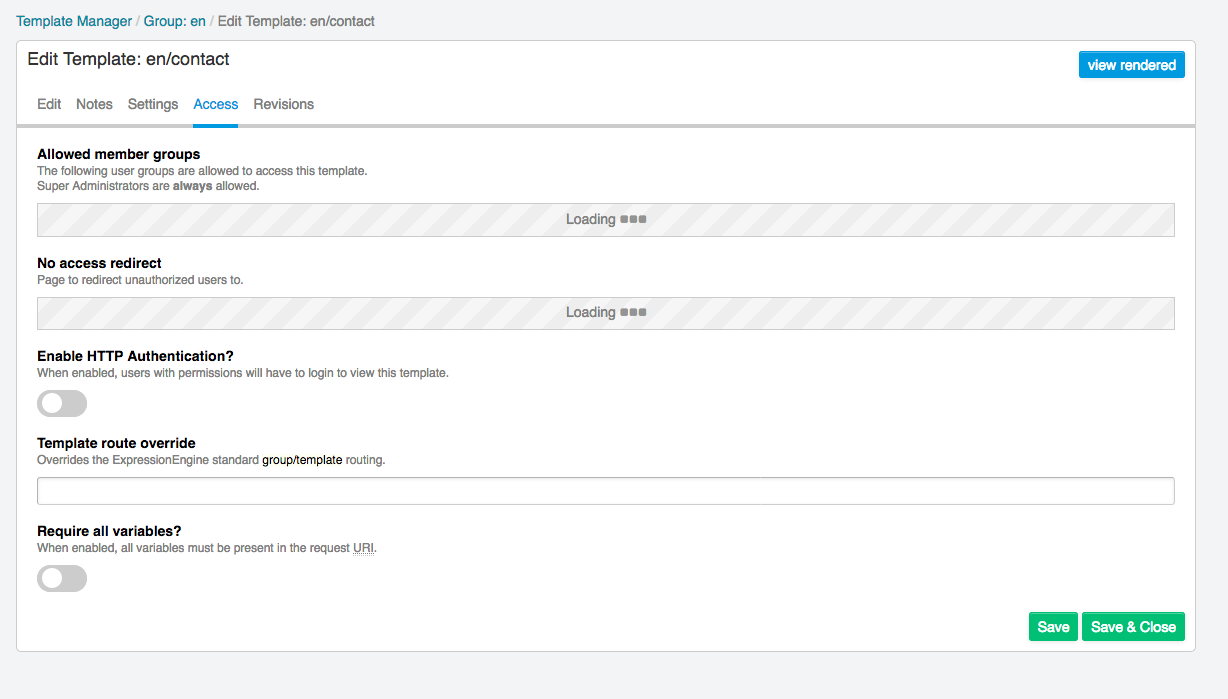The height and width of the screenshot is (699, 1228).
Task: Go to Group: en breadcrumb link
Action: pos(175,21)
